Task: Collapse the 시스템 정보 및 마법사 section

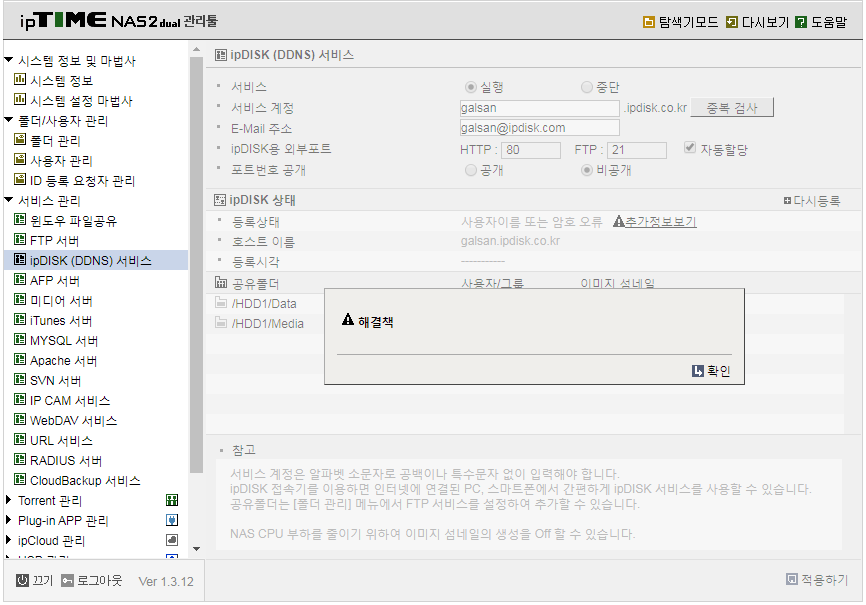Action: [x=8, y=59]
